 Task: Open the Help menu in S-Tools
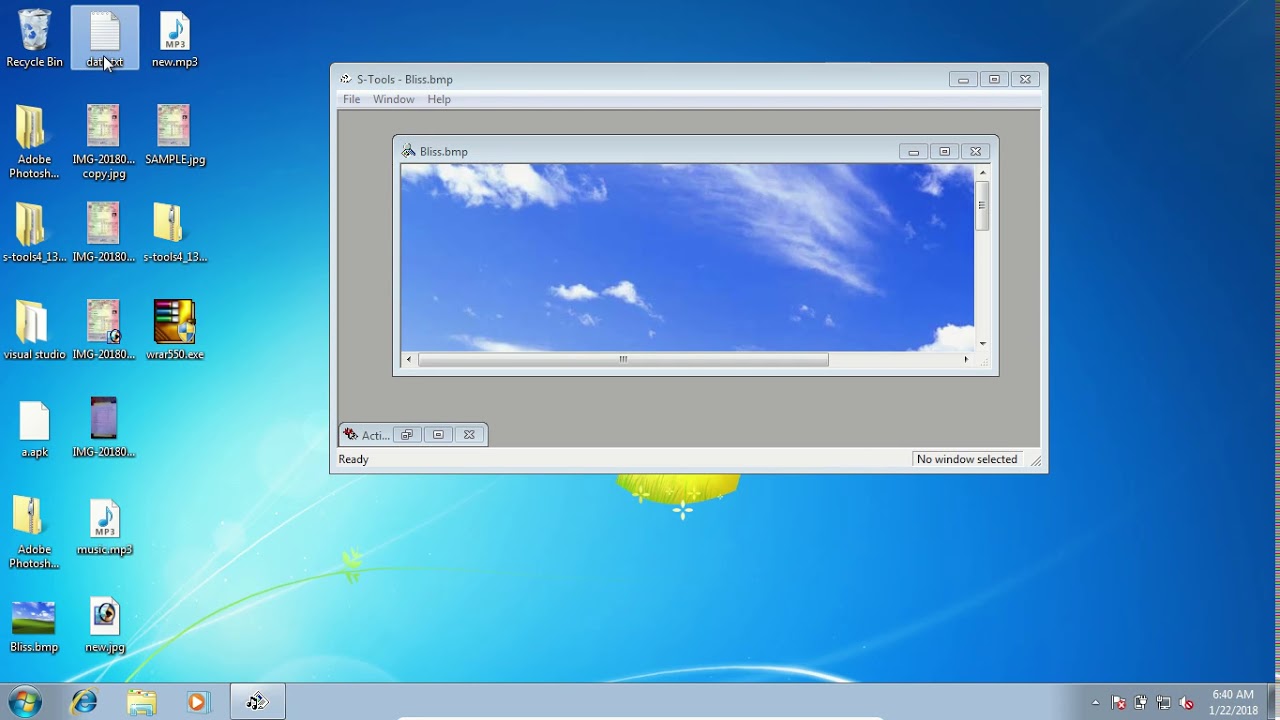click(439, 99)
